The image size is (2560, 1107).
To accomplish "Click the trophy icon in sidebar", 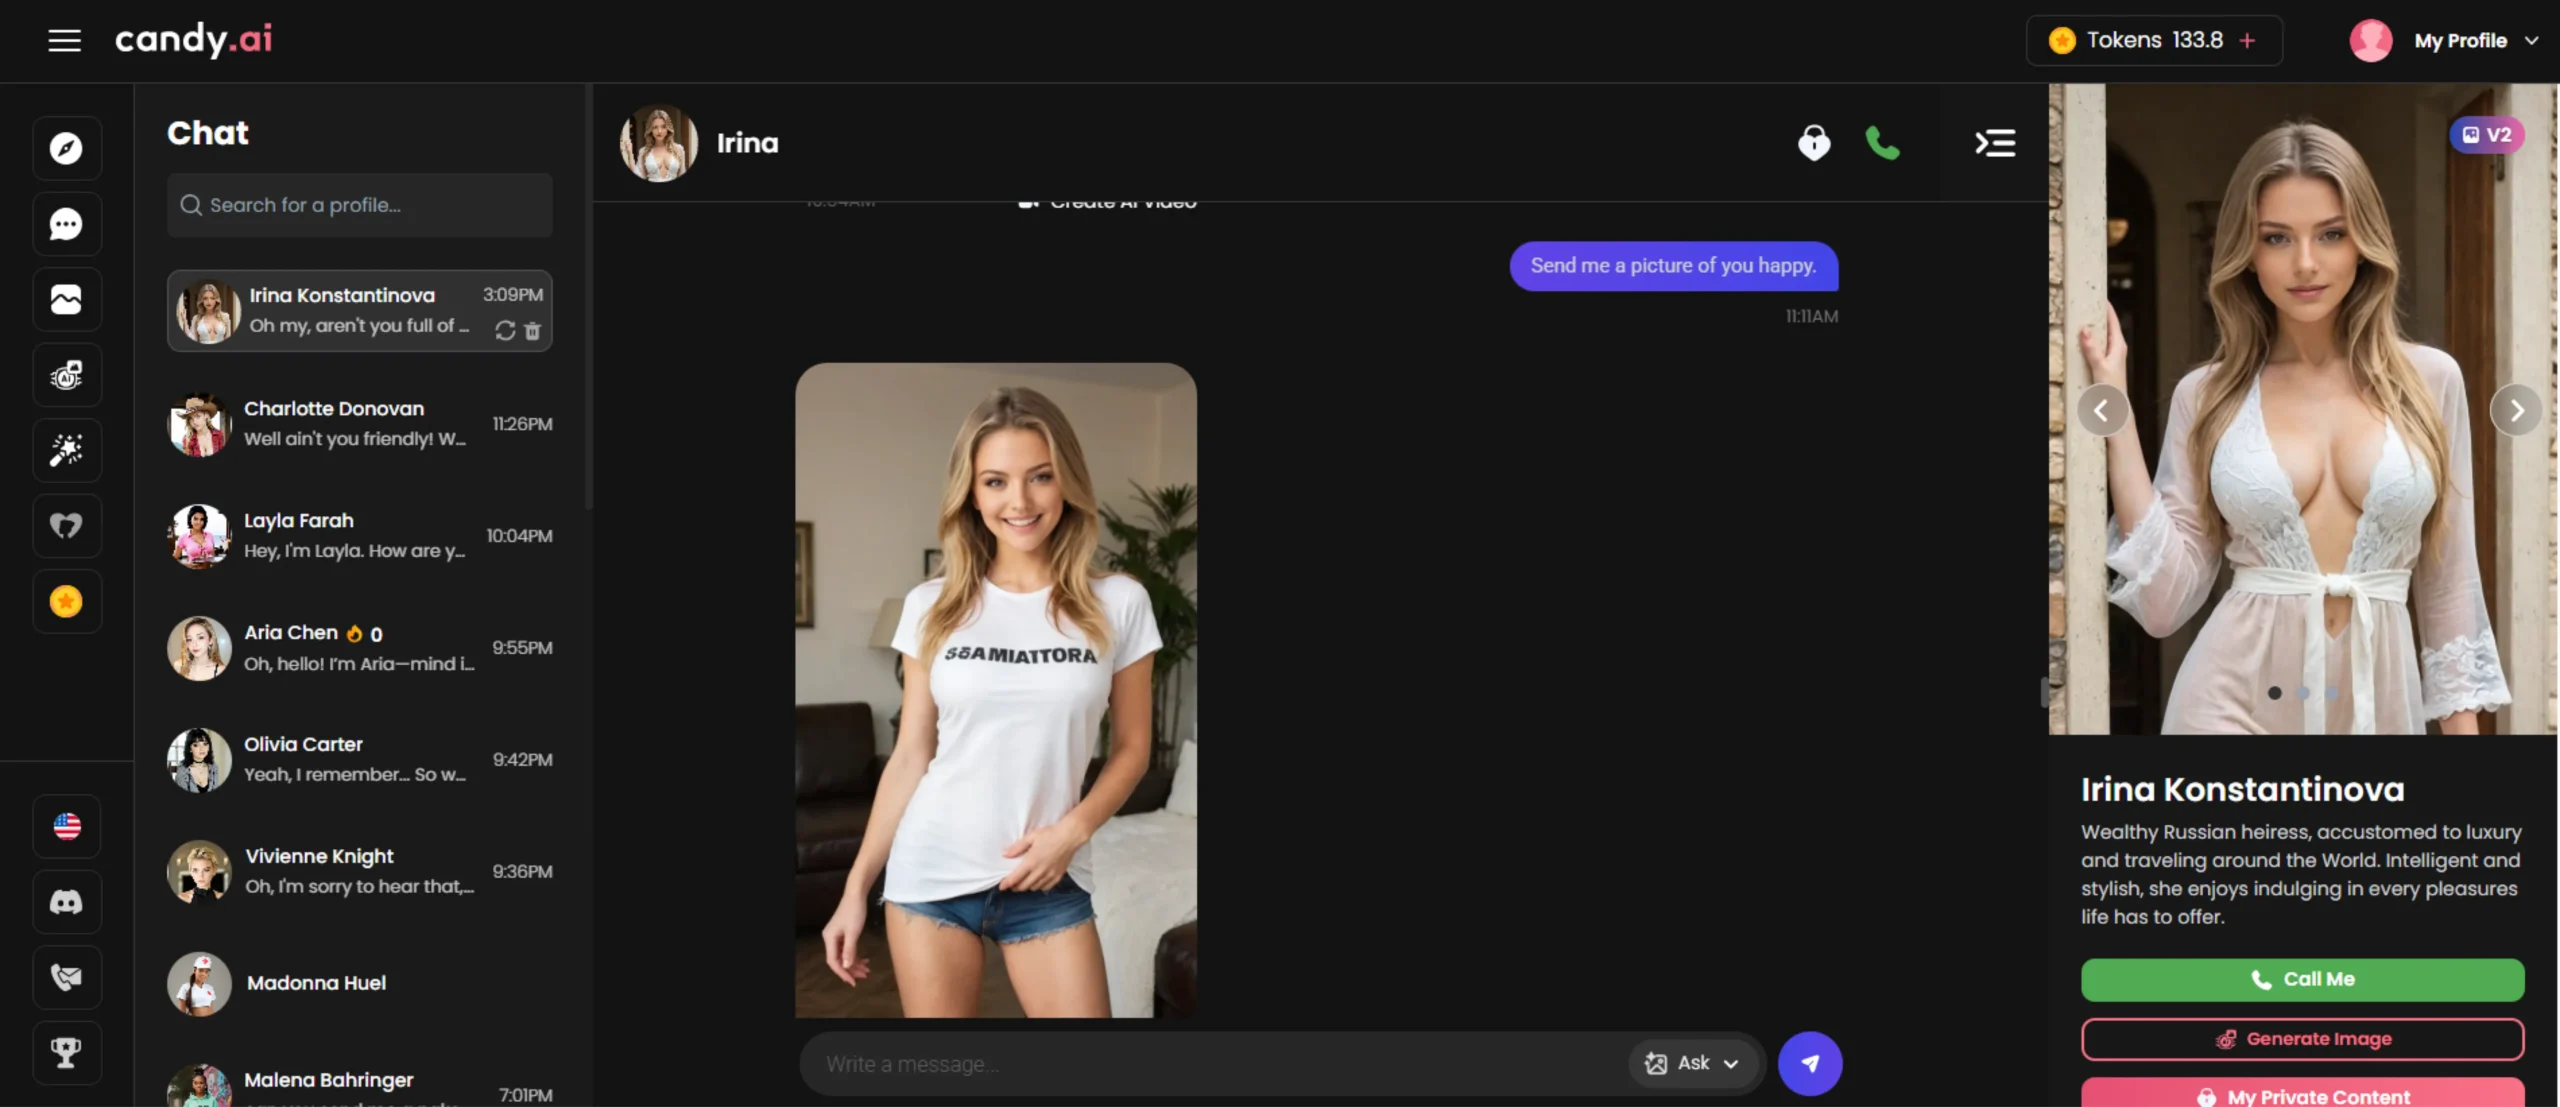I will pos(66,1052).
